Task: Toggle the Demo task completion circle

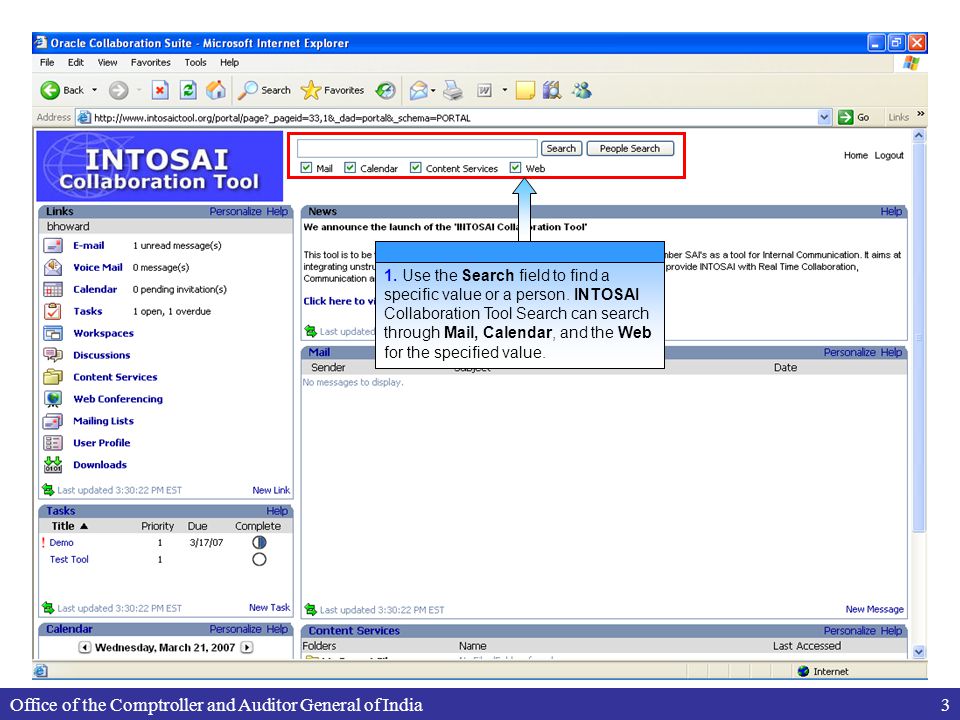Action: 259,542
